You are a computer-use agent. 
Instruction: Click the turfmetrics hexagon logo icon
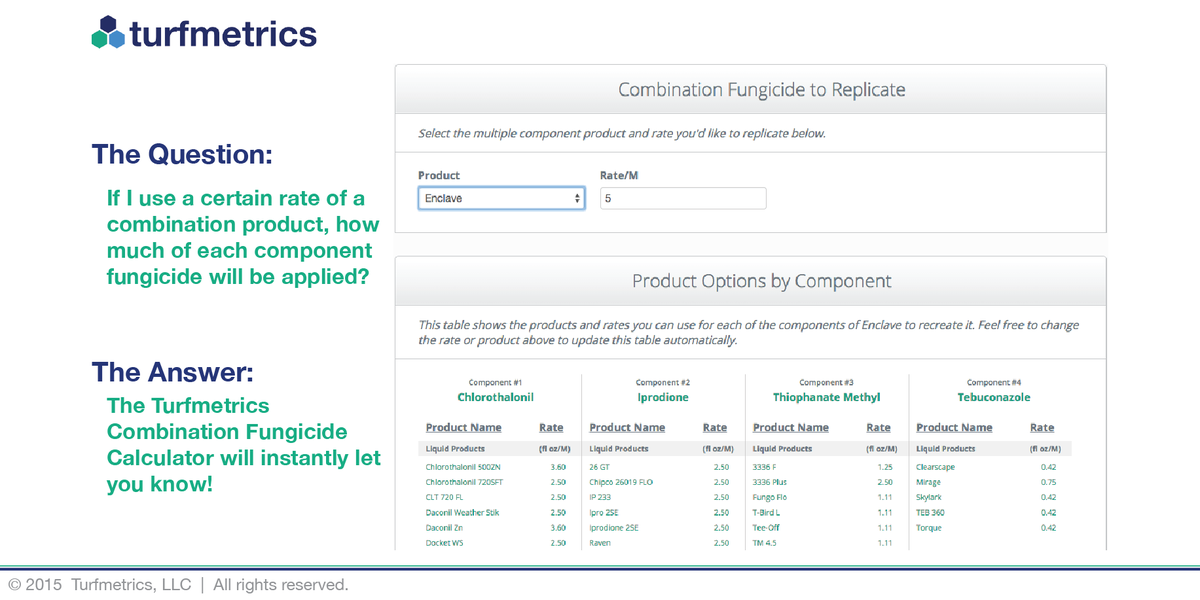coord(107,33)
